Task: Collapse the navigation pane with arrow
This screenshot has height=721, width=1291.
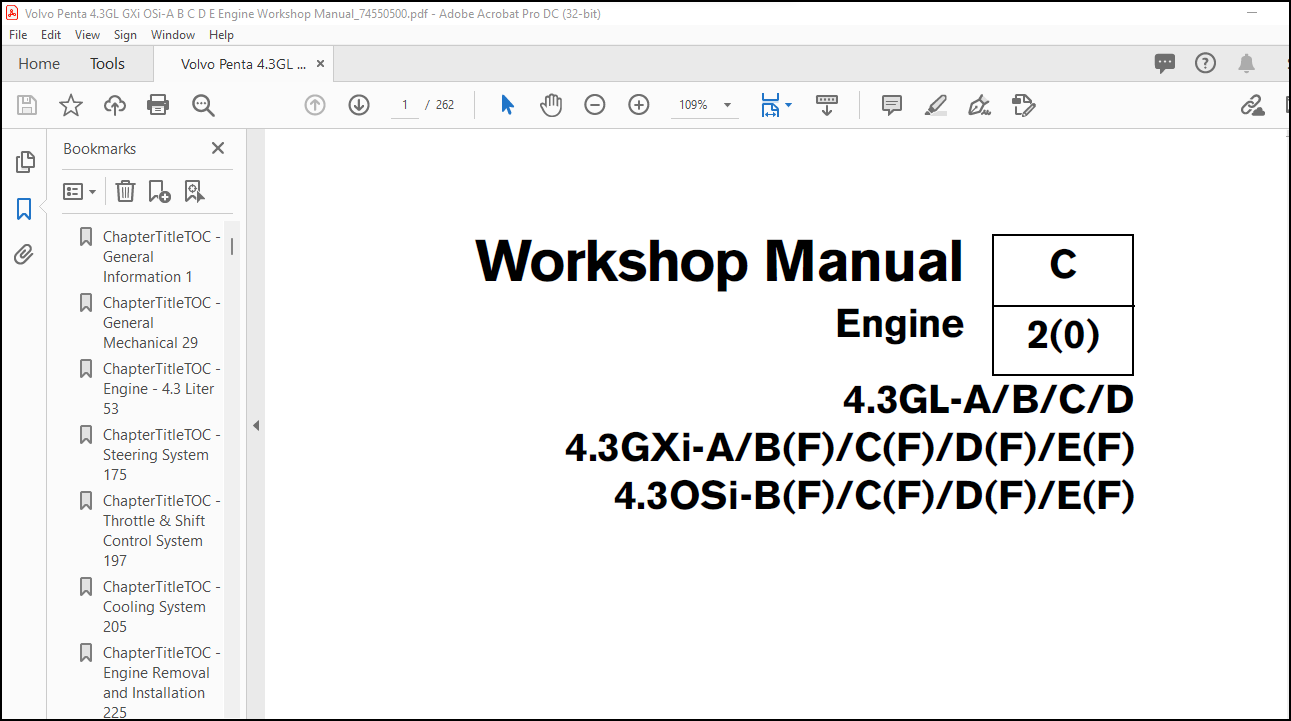Action: pos(255,425)
